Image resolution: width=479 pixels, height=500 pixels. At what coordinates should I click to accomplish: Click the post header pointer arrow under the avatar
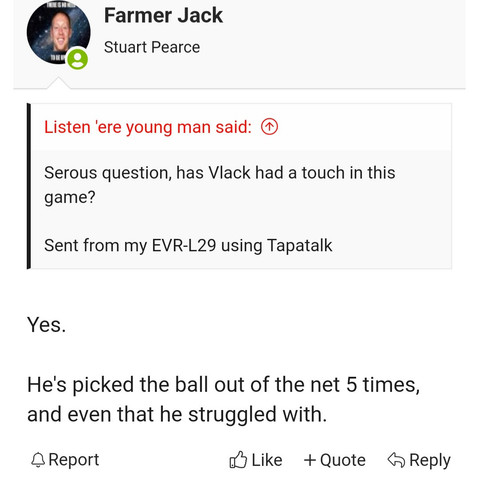58,83
